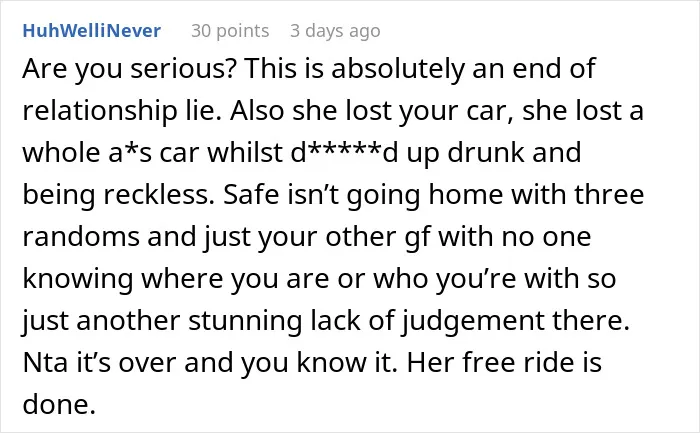Screen dimensions: 700x433
Task: Click the words 'up drunk and'
Action: coord(493,152)
